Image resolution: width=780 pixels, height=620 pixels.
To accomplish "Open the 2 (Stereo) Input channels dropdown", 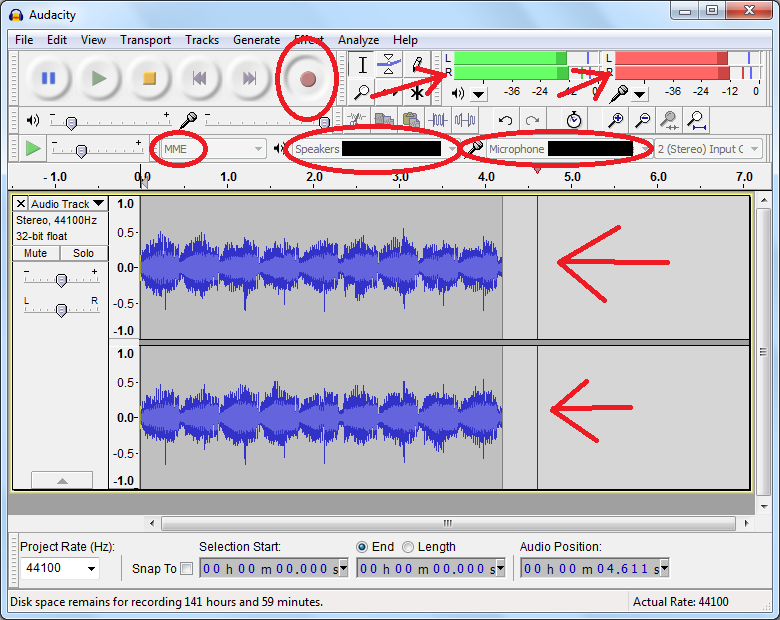I will click(708, 149).
